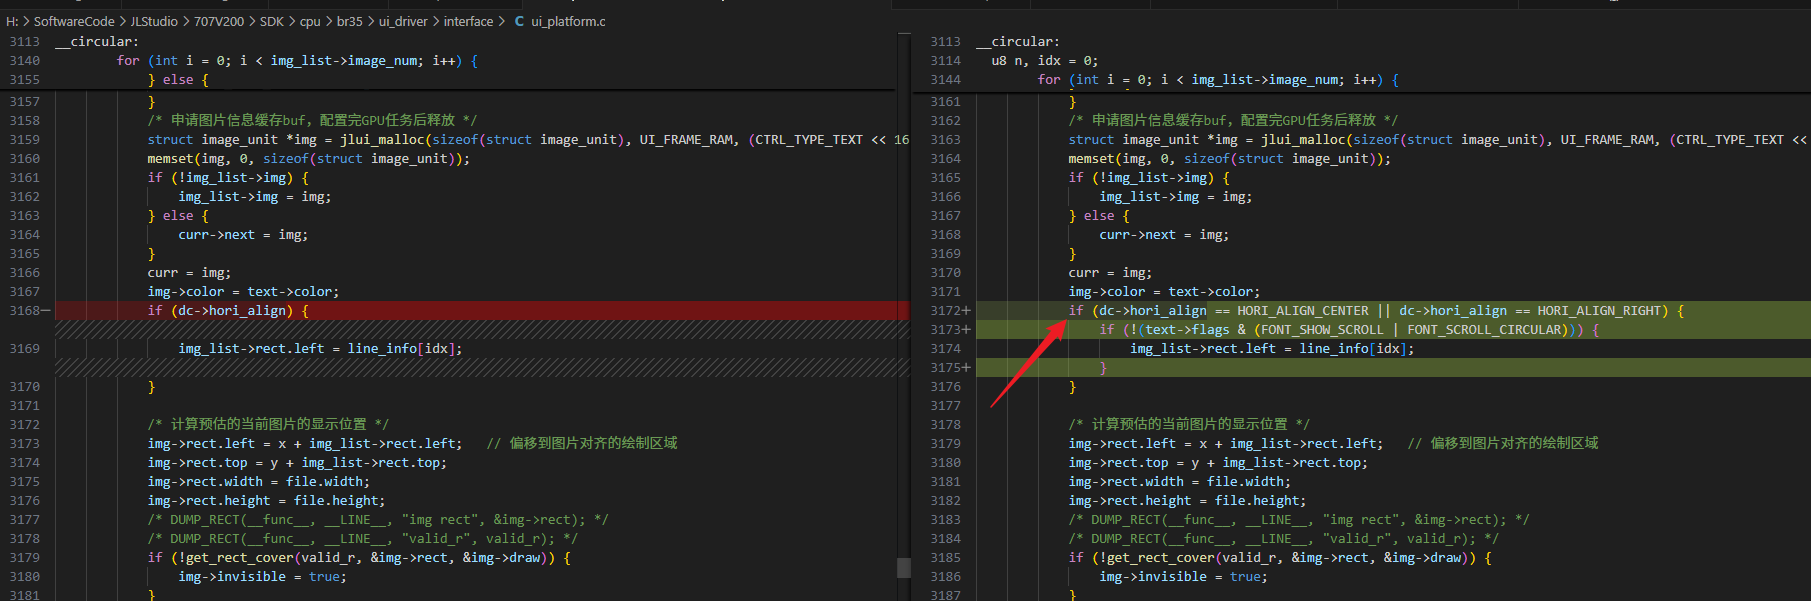Click the left pane's vertical scrollbar thumb

click(904, 567)
